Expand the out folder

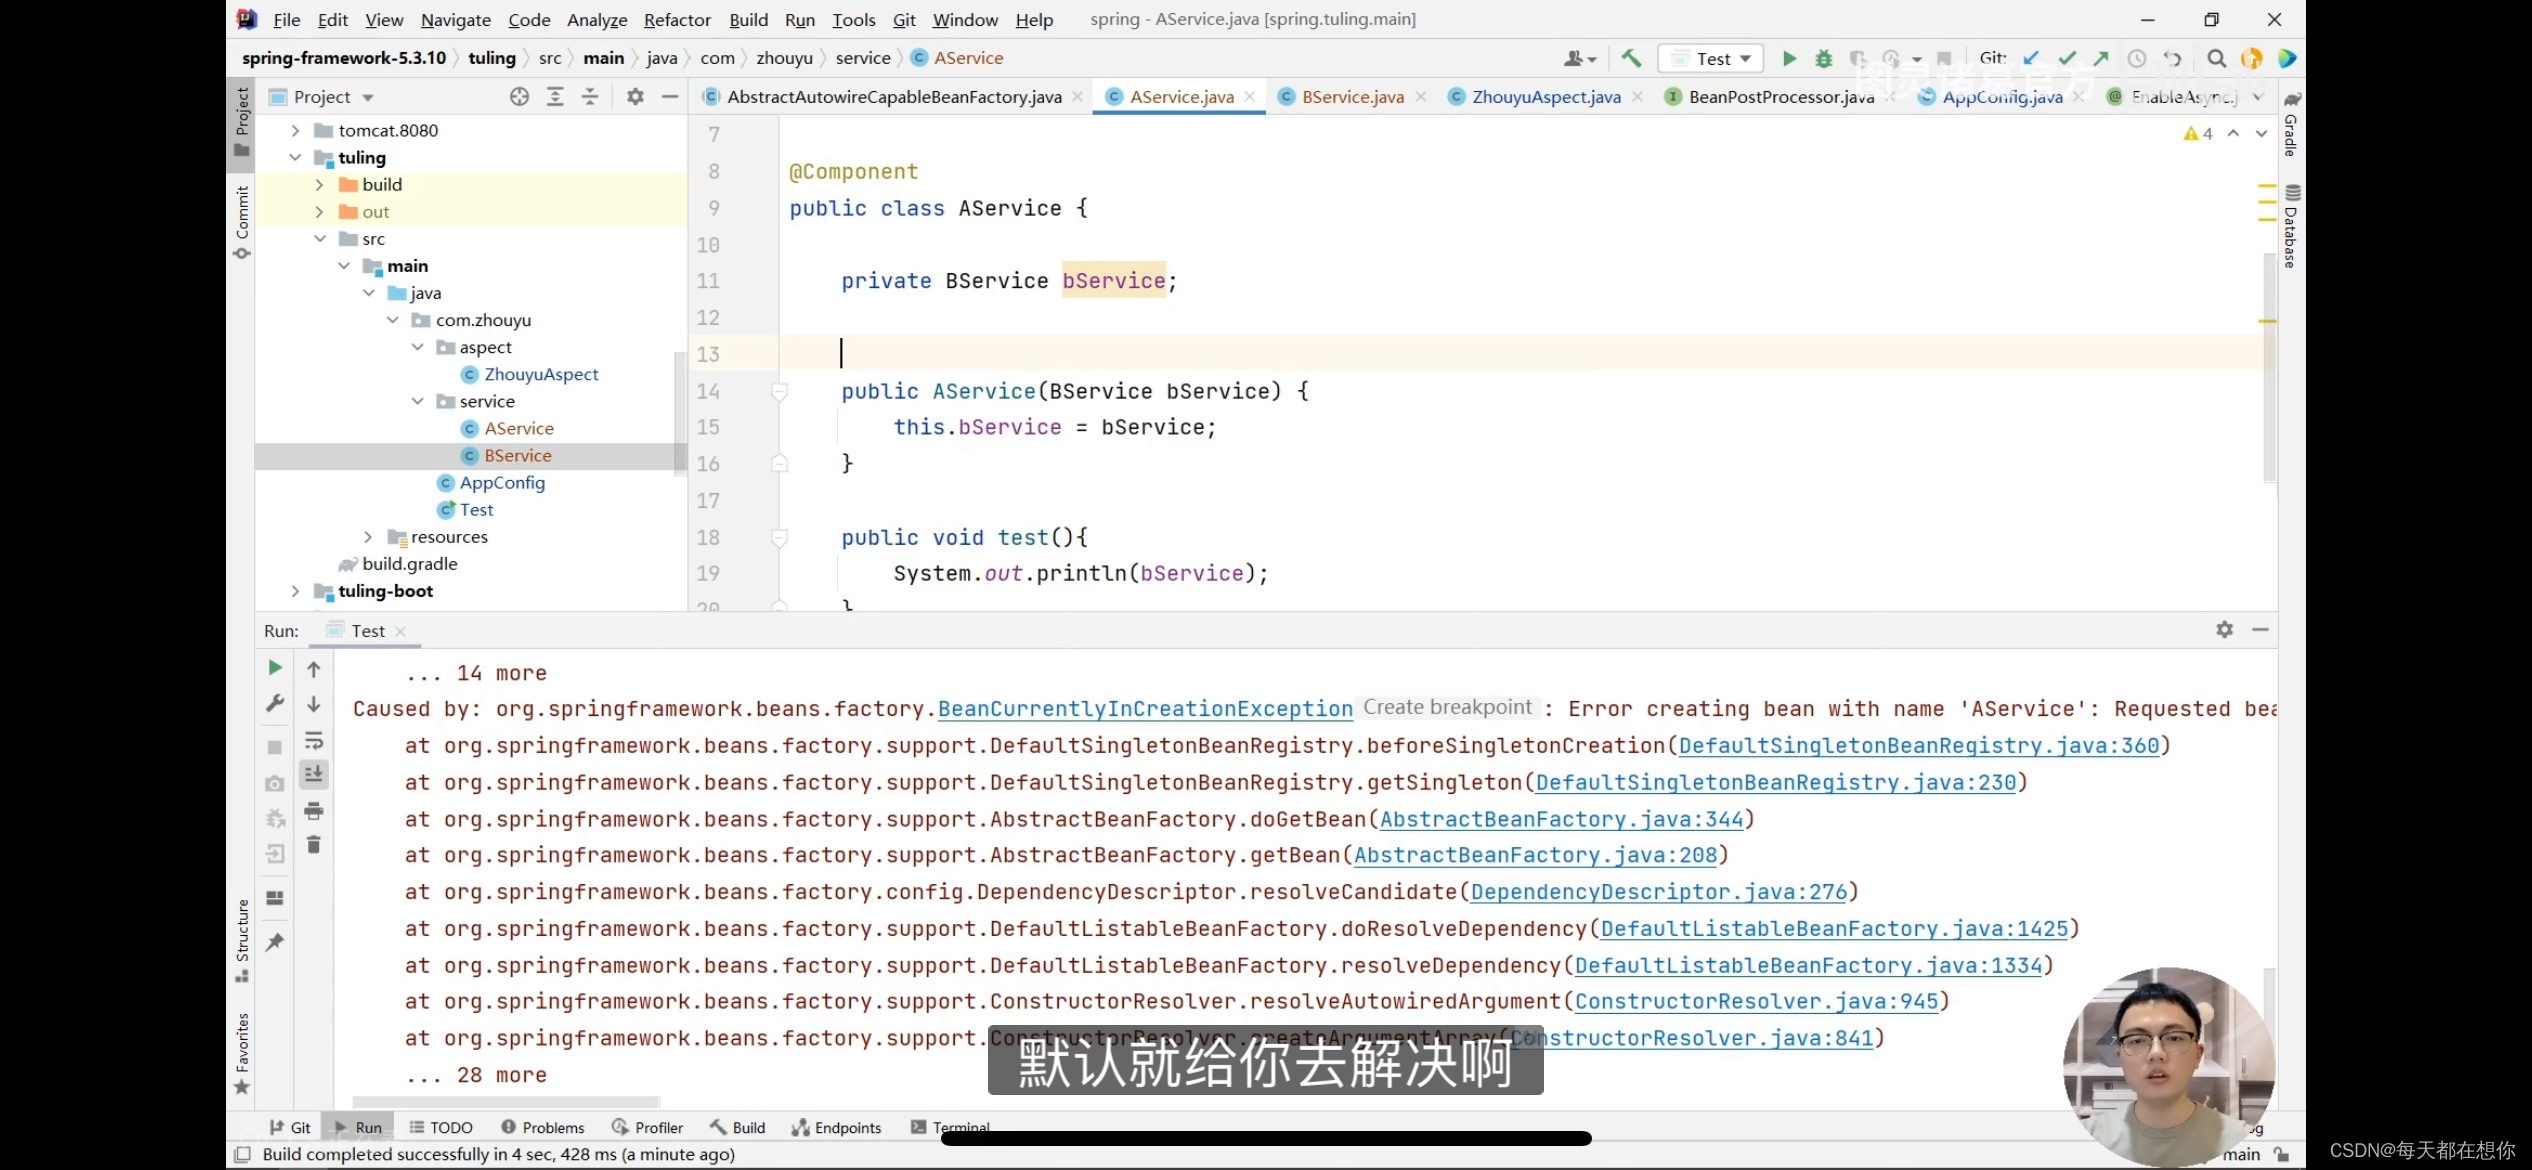point(319,211)
